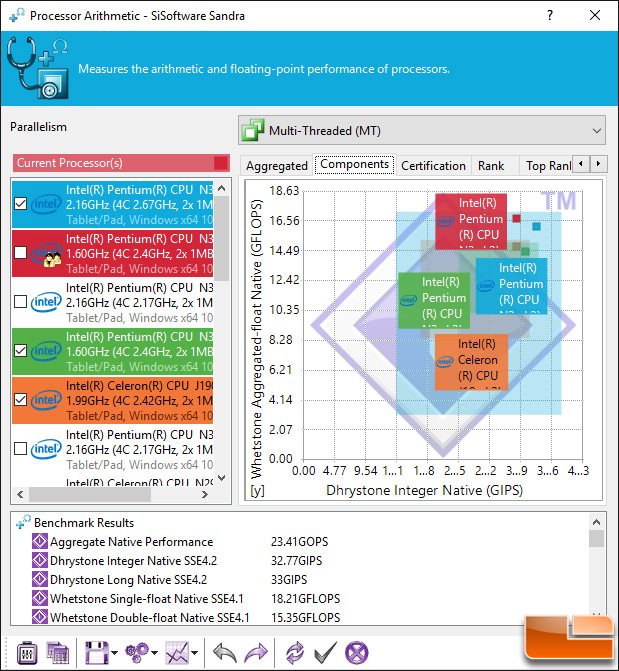Uncheck the green Pentium 1.60GHz processor box

tap(21, 351)
